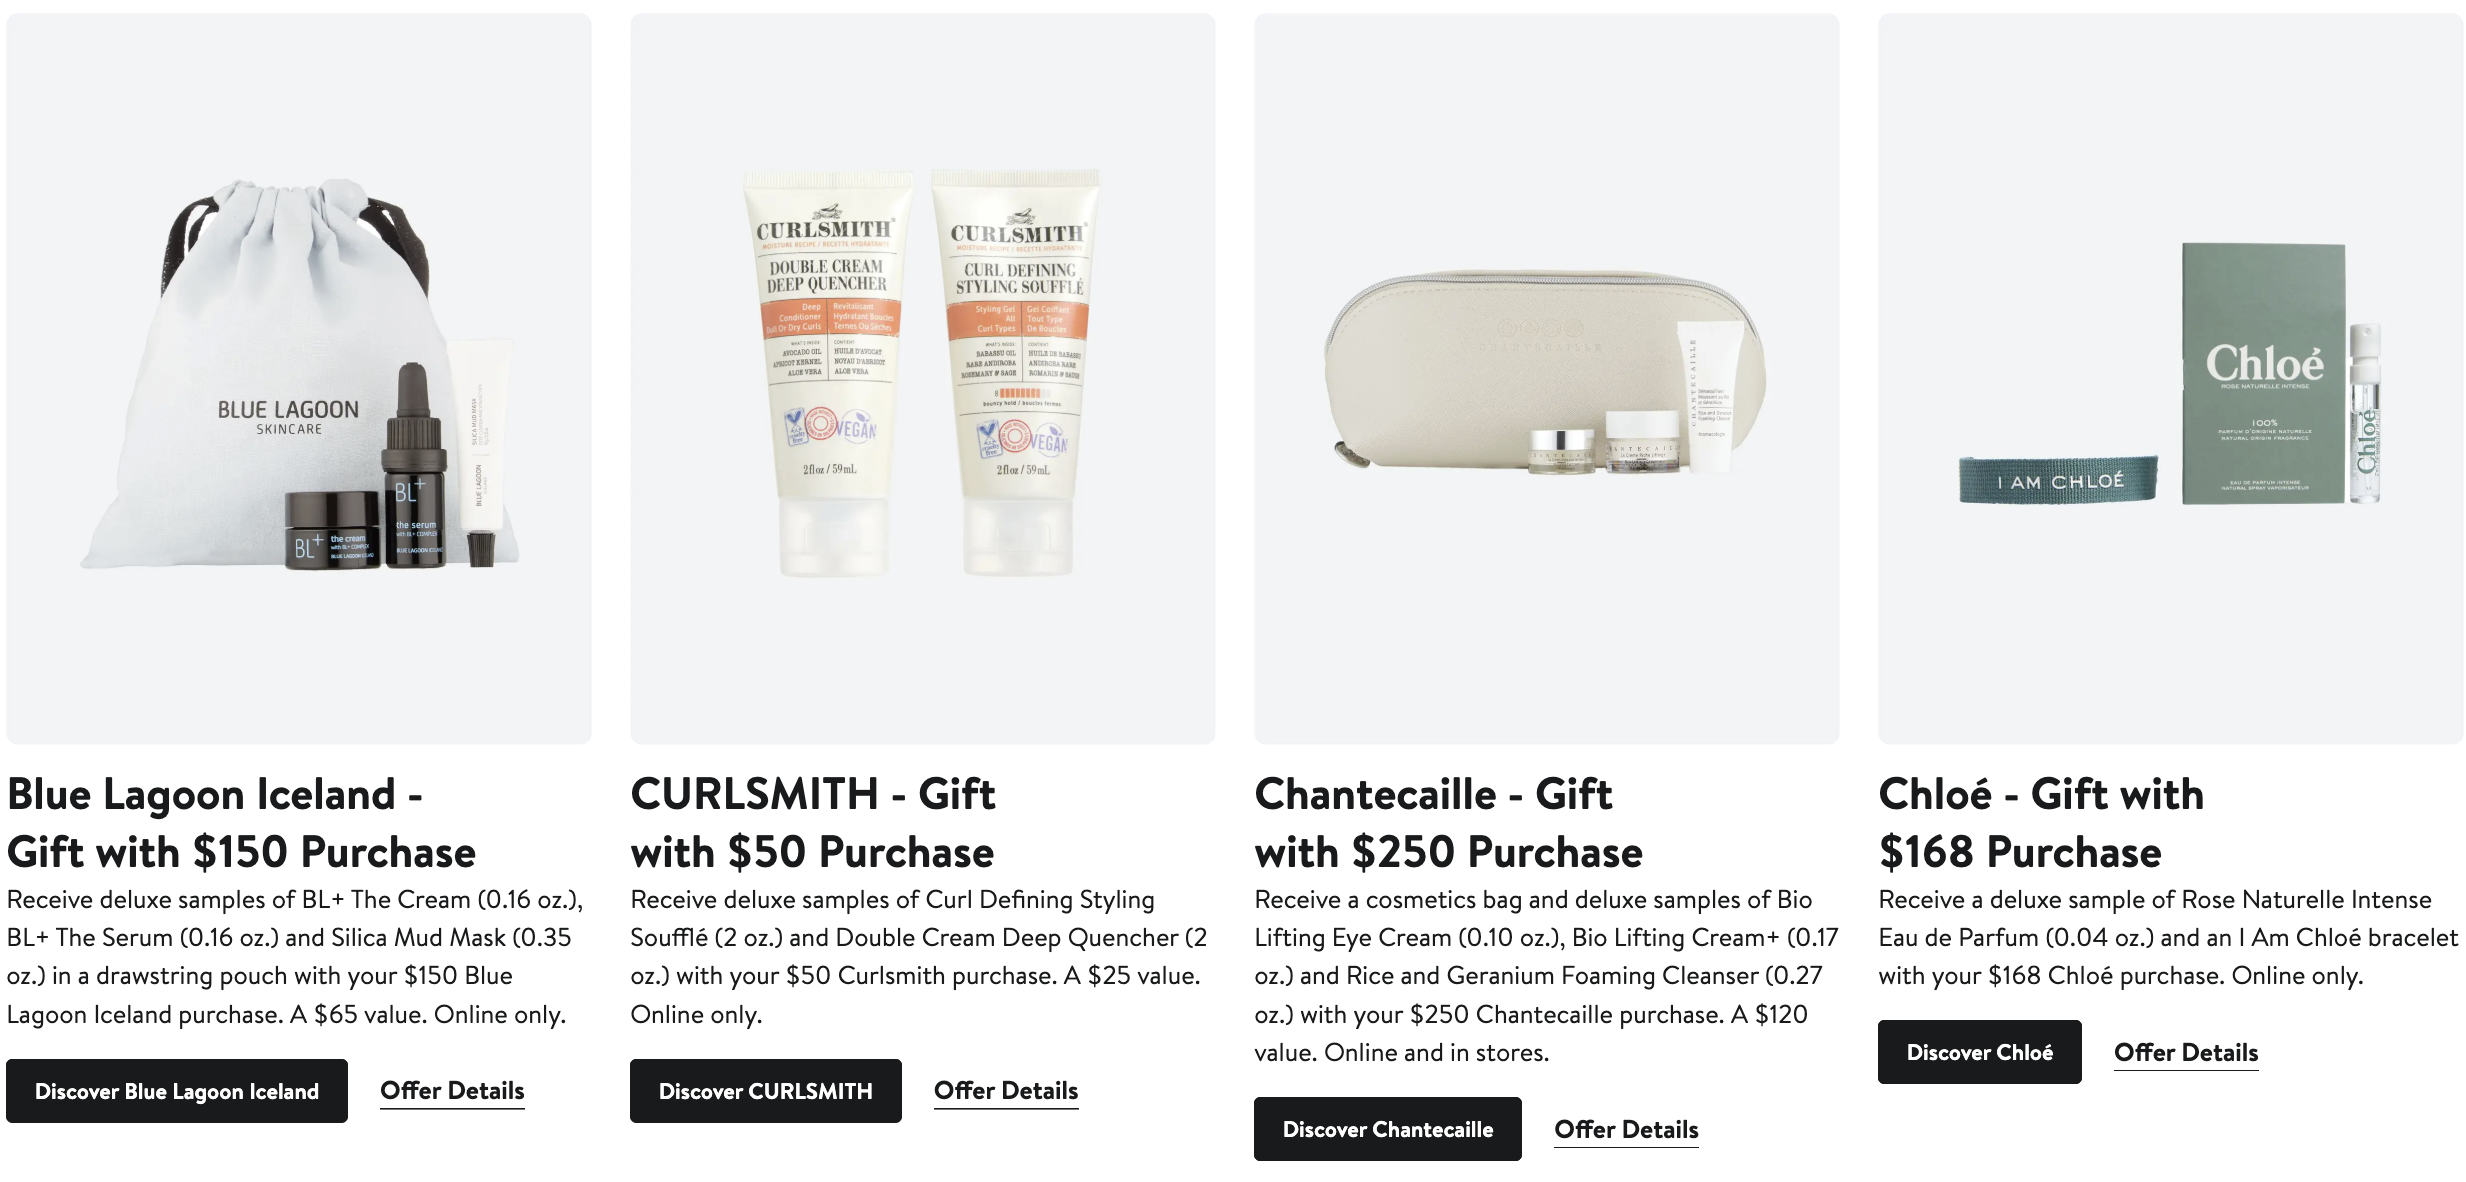Click the Discover CURLSMITH button
Image resolution: width=2466 pixels, height=1182 pixels.
point(765,1091)
